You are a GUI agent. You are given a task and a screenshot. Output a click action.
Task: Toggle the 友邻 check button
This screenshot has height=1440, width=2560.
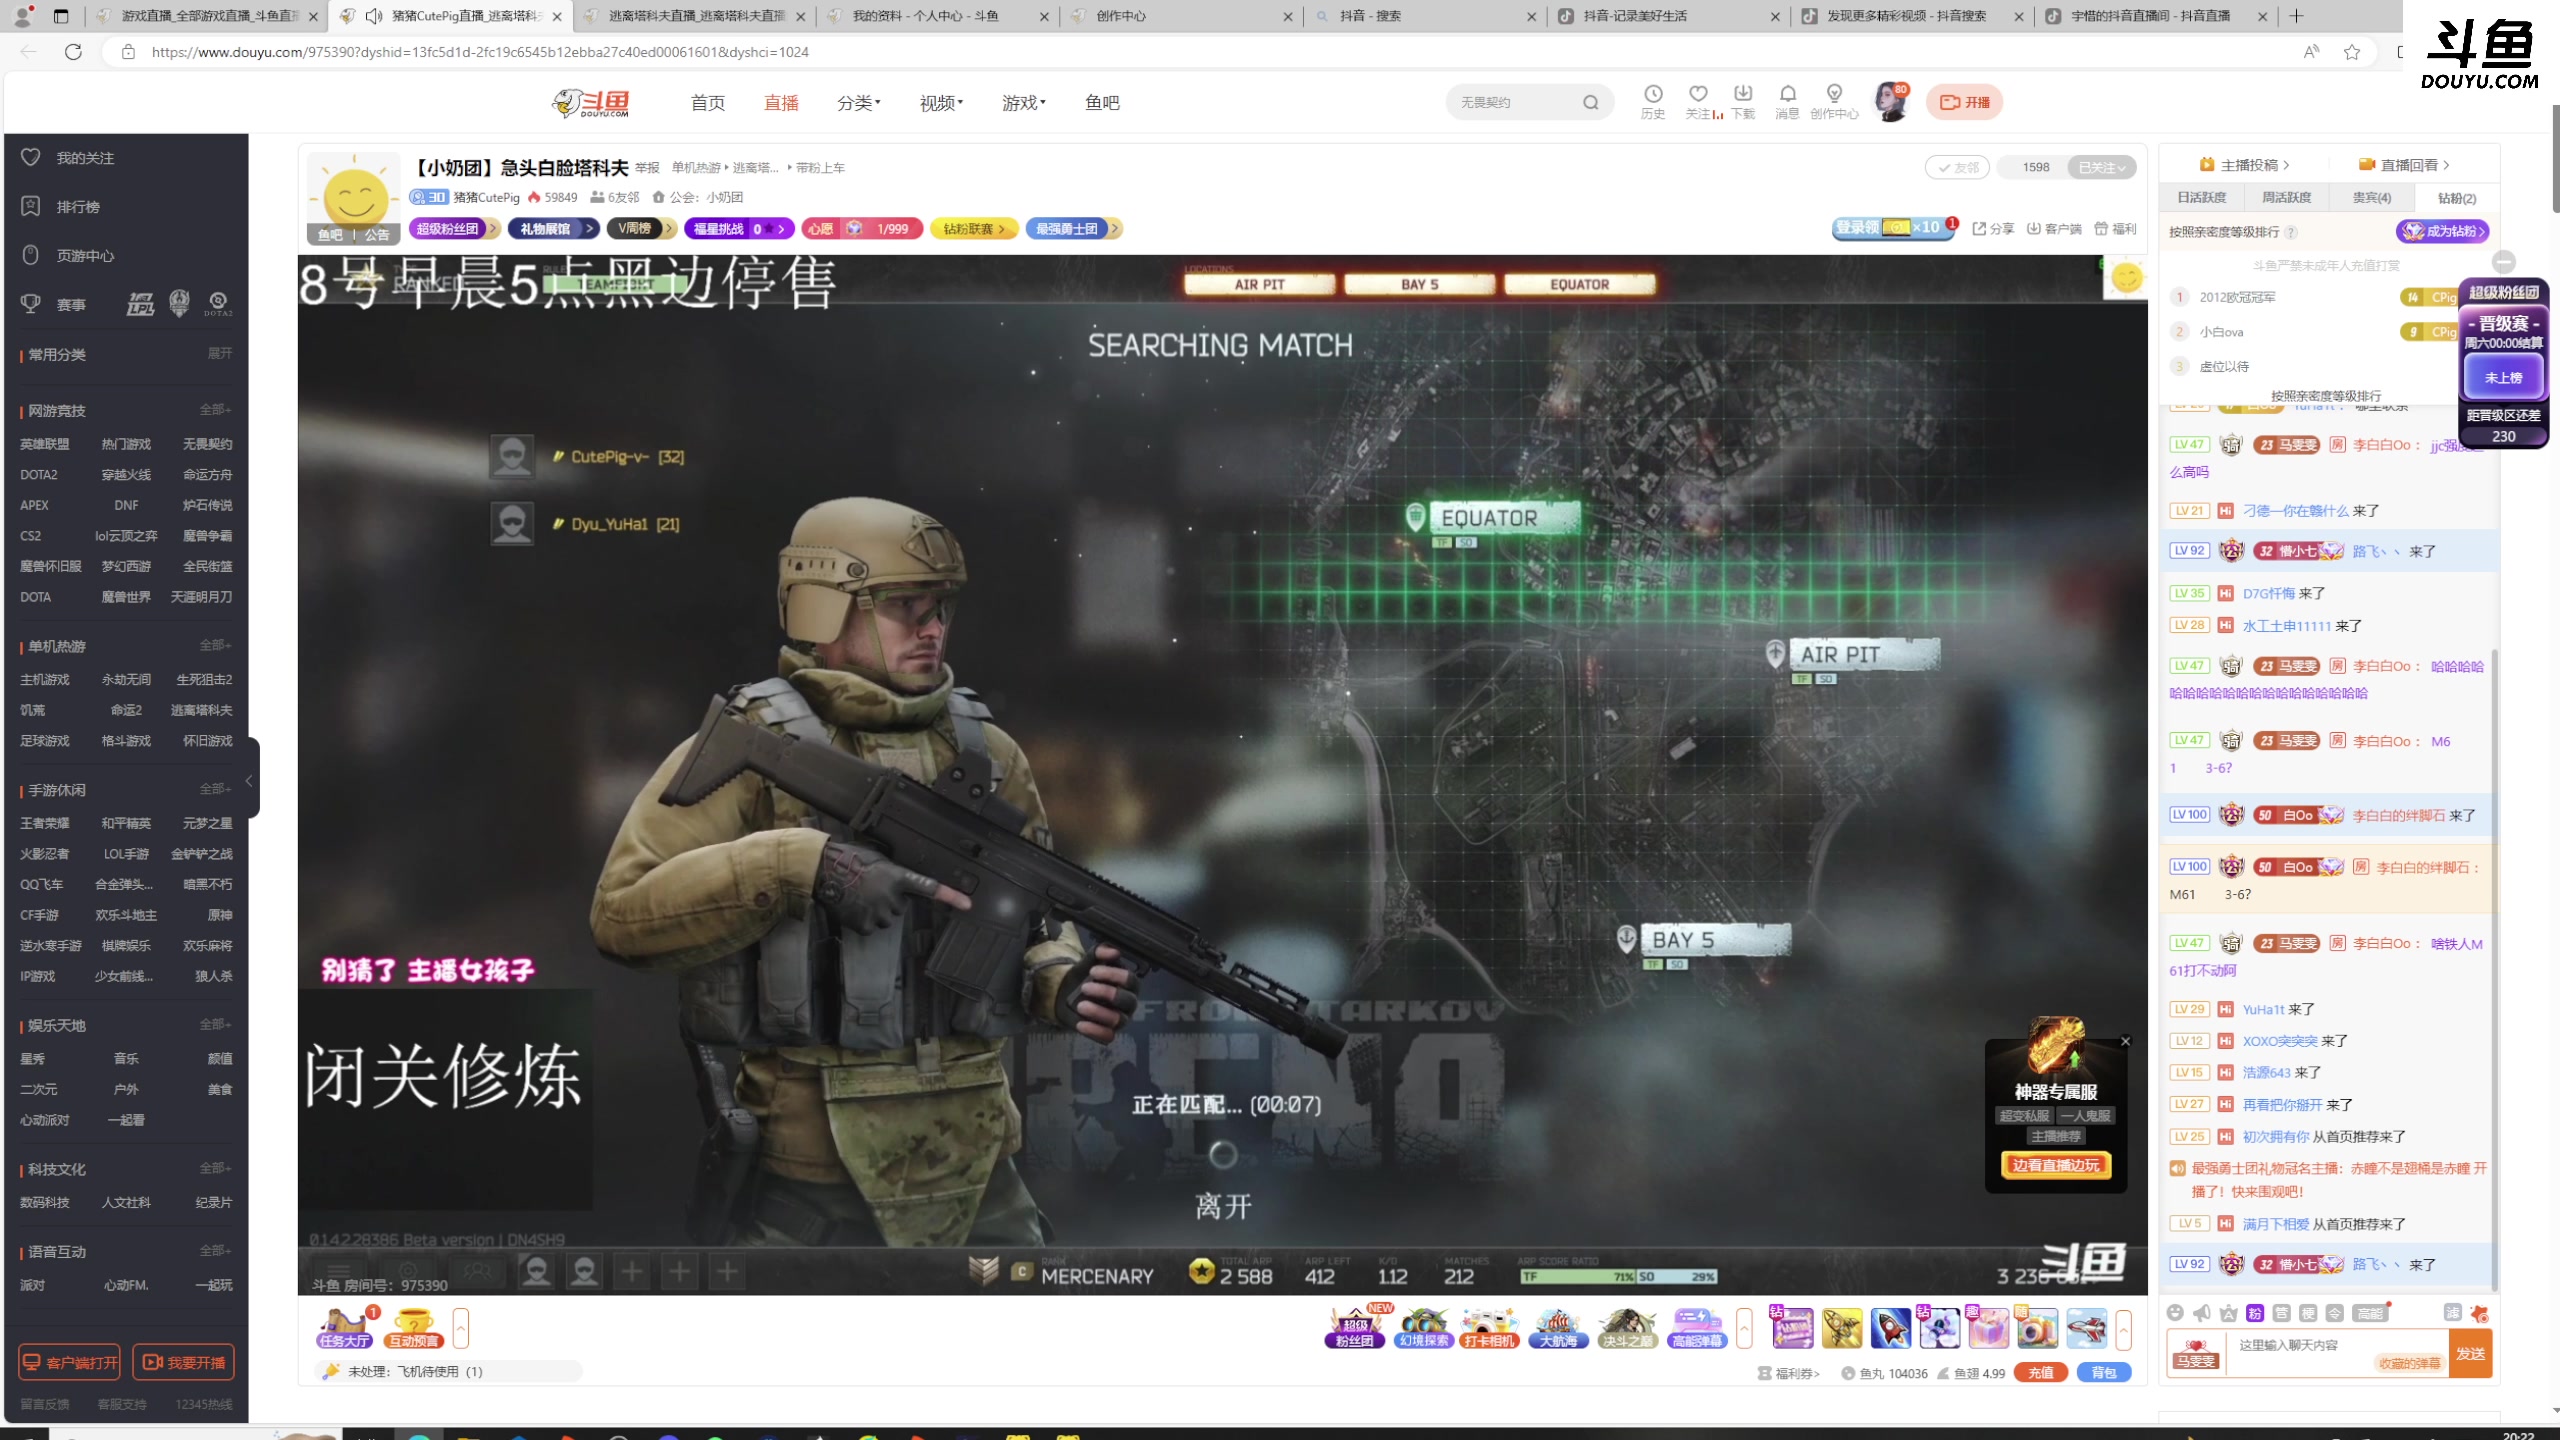click(x=1957, y=167)
